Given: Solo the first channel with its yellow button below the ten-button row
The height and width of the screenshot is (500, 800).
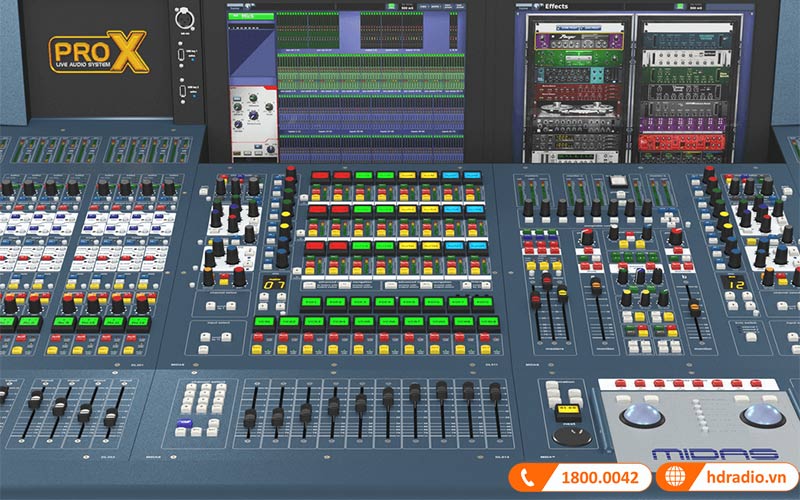Looking at the screenshot, I should (x=257, y=350).
